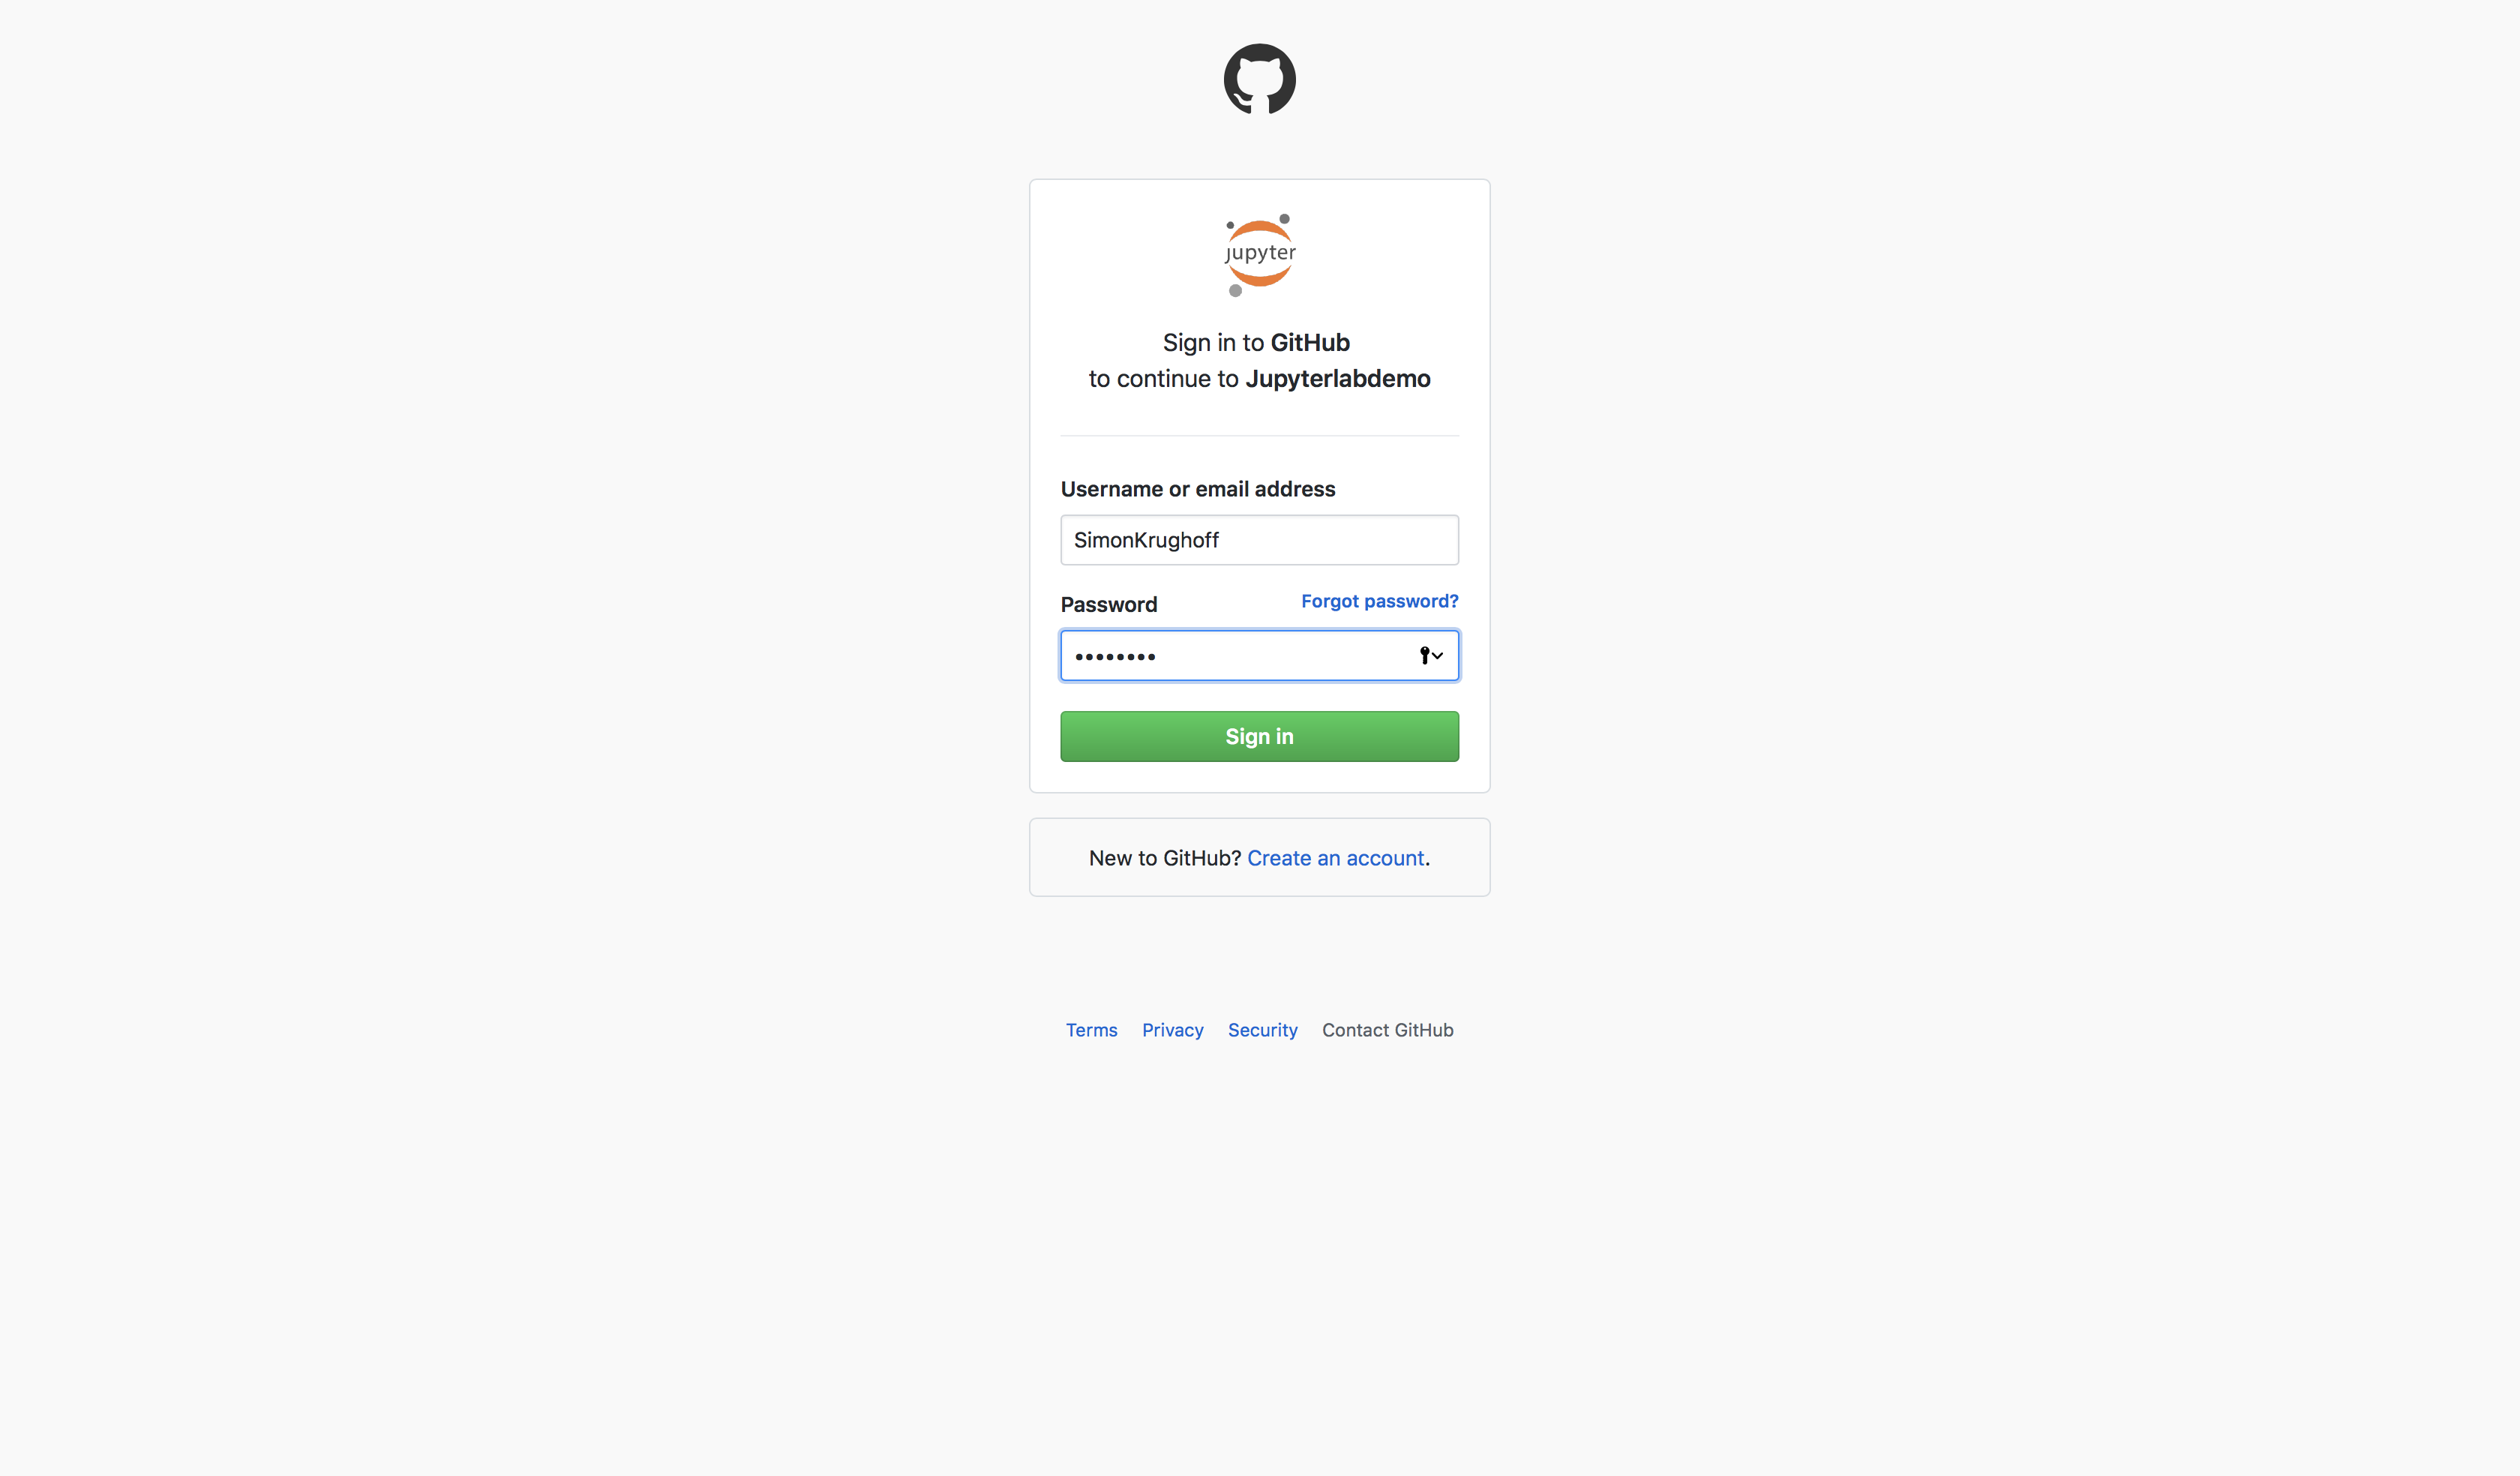
Task: Click the Create an account link
Action: 1333,857
